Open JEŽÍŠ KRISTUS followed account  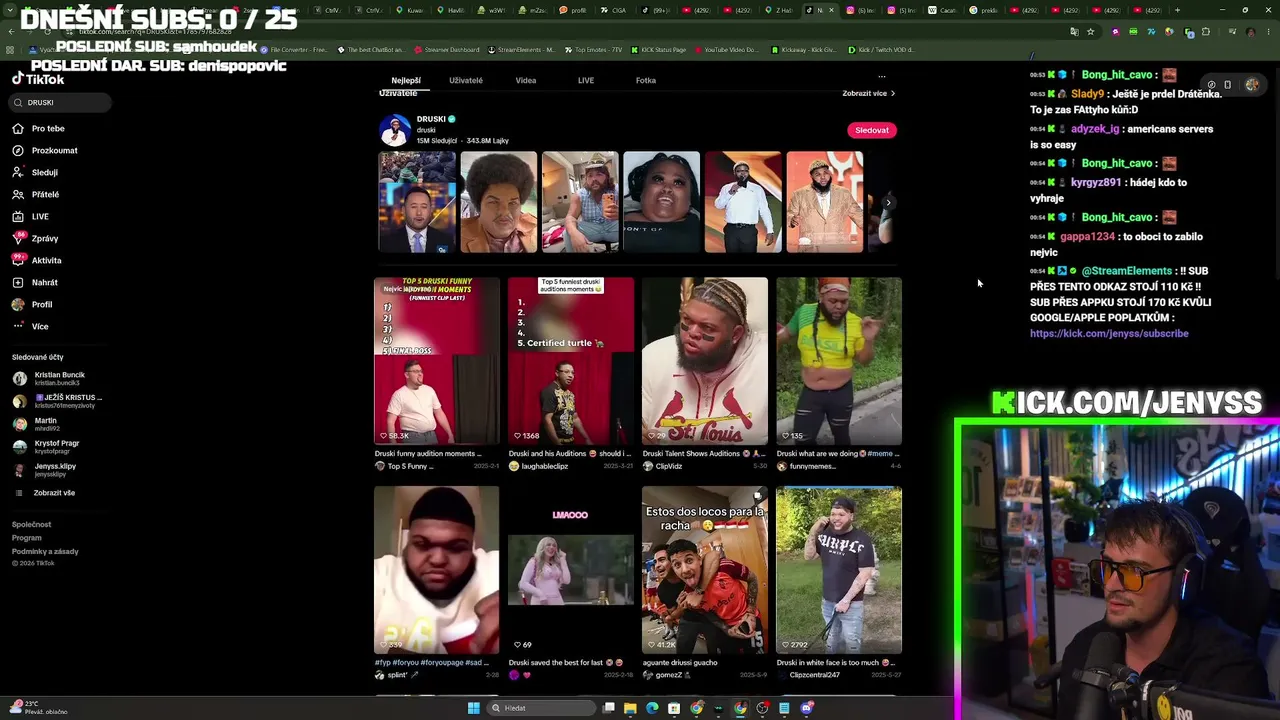coord(57,401)
